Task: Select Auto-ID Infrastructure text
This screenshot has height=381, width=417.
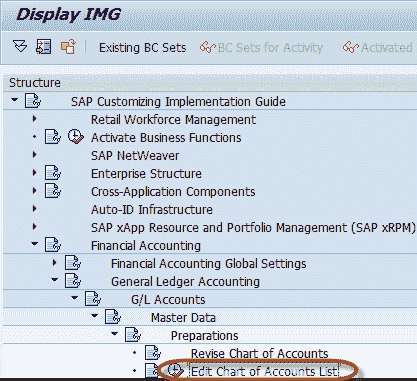Action: click(x=152, y=209)
